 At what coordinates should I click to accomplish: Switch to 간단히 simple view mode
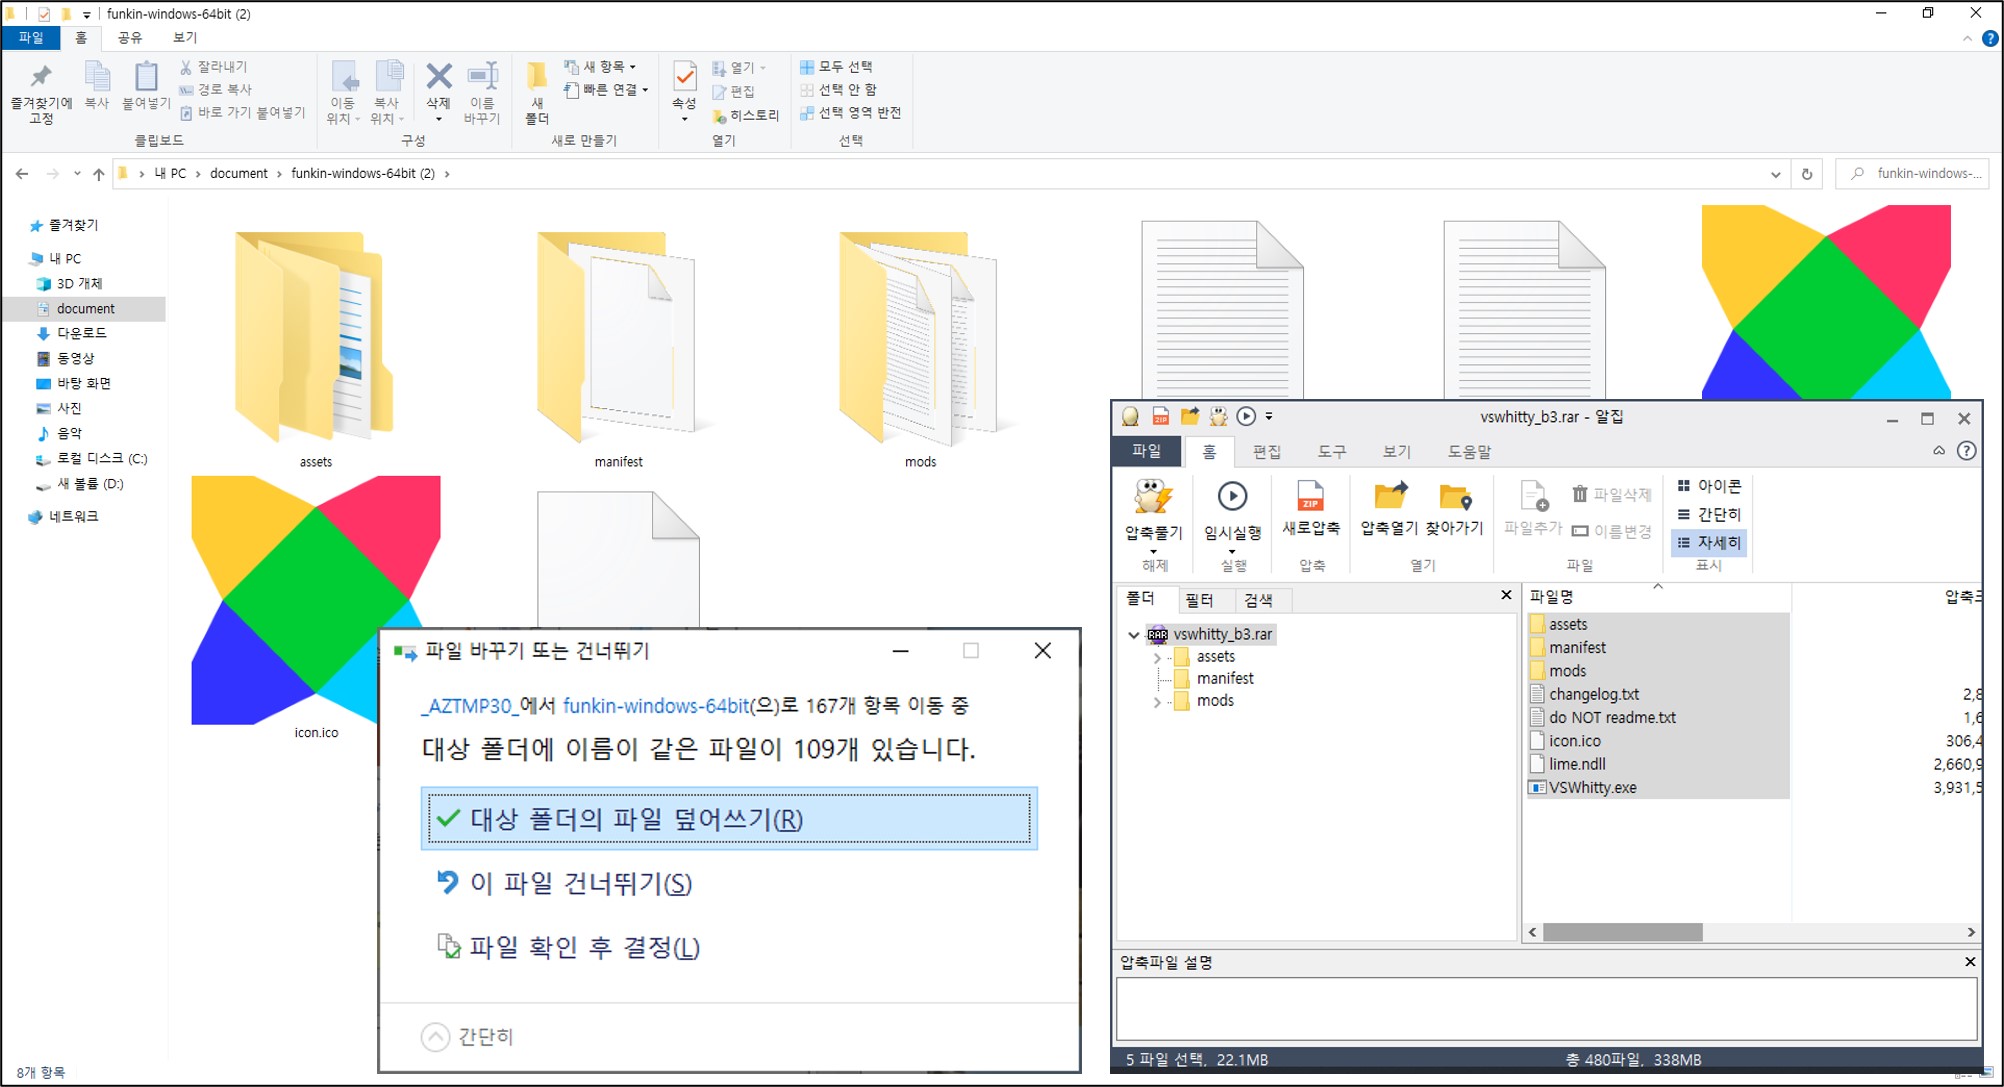(1709, 514)
